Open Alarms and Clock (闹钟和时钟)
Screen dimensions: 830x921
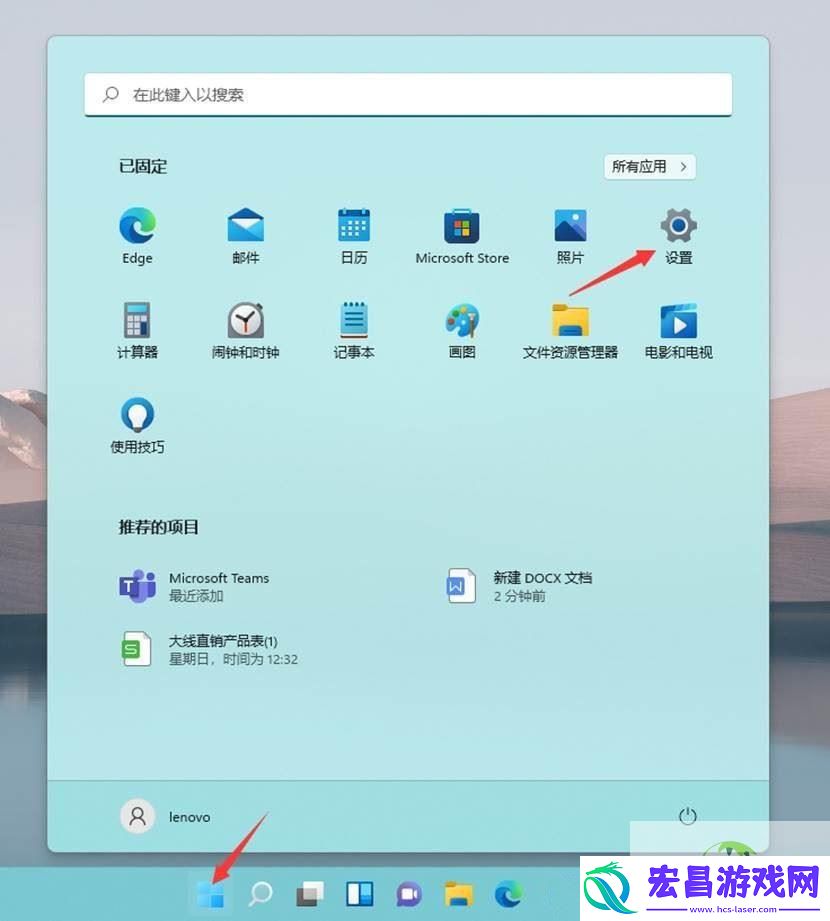tap(246, 330)
